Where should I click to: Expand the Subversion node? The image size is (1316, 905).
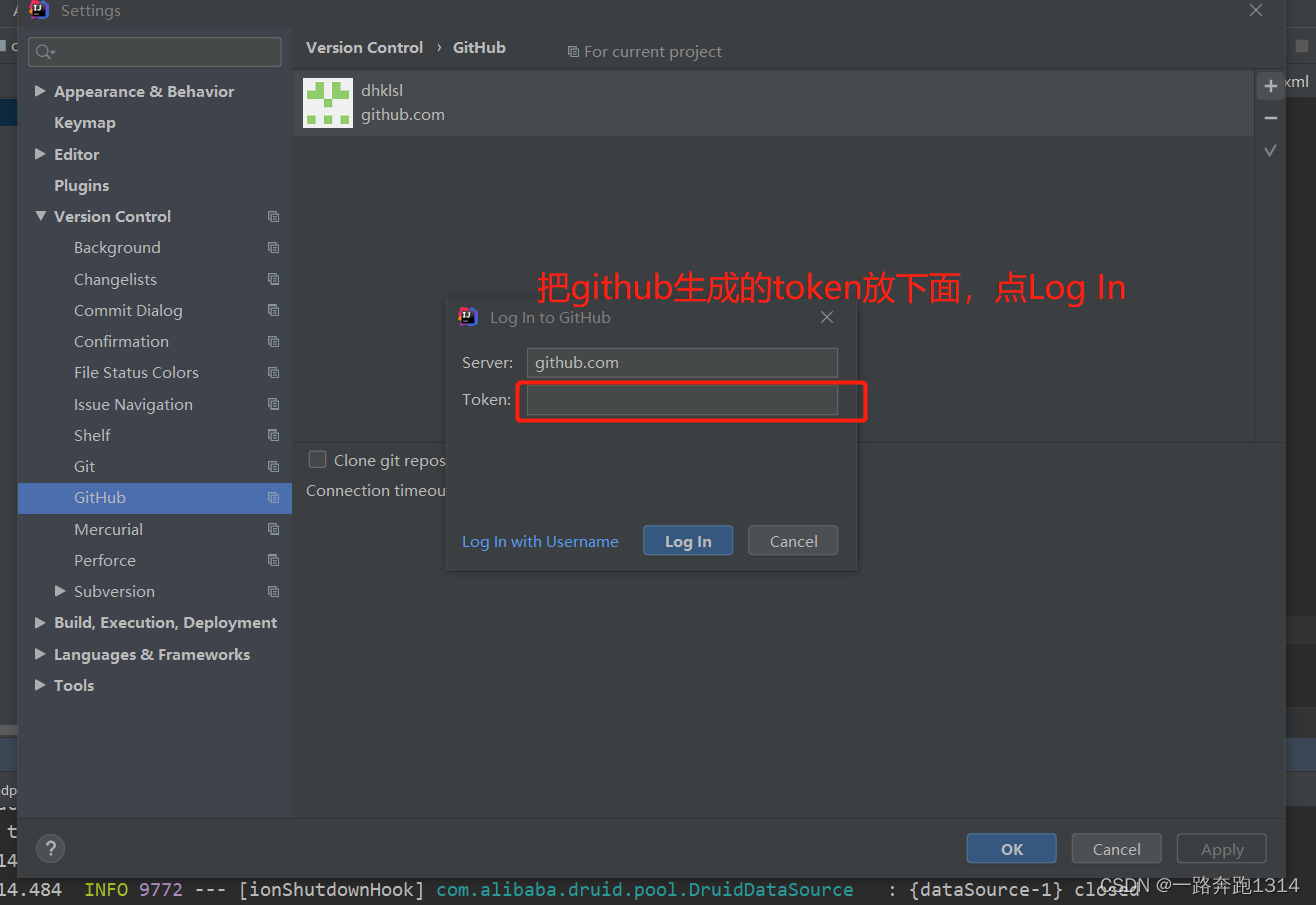click(x=60, y=591)
